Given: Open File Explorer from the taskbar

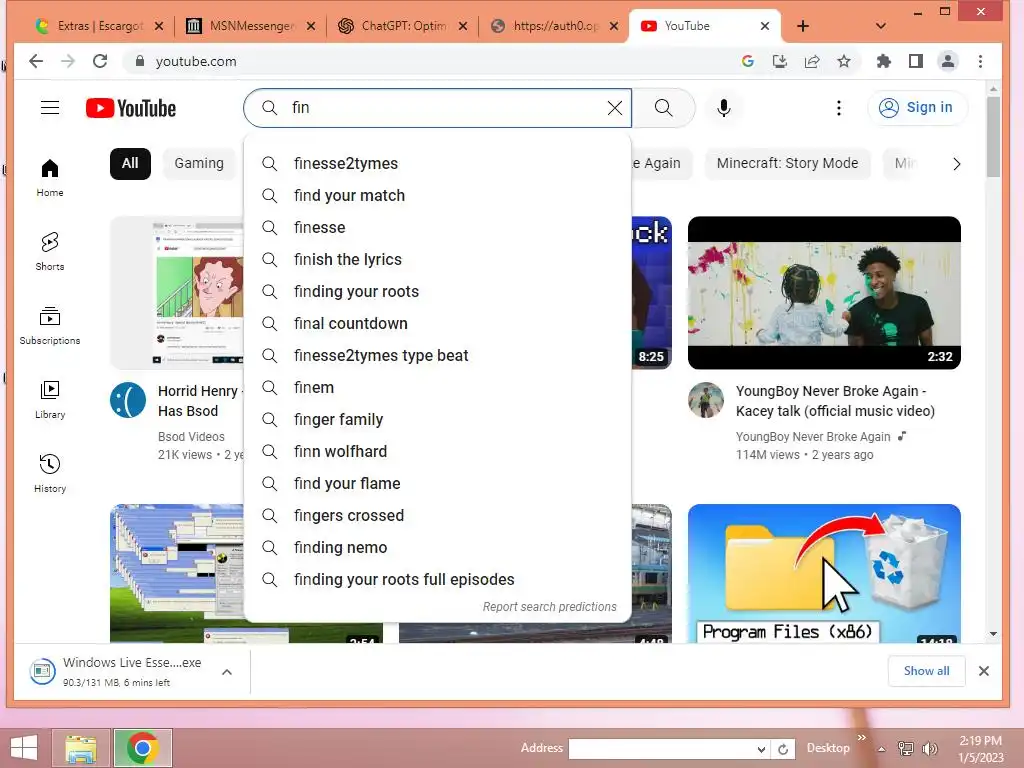Looking at the screenshot, I should click(x=81, y=748).
